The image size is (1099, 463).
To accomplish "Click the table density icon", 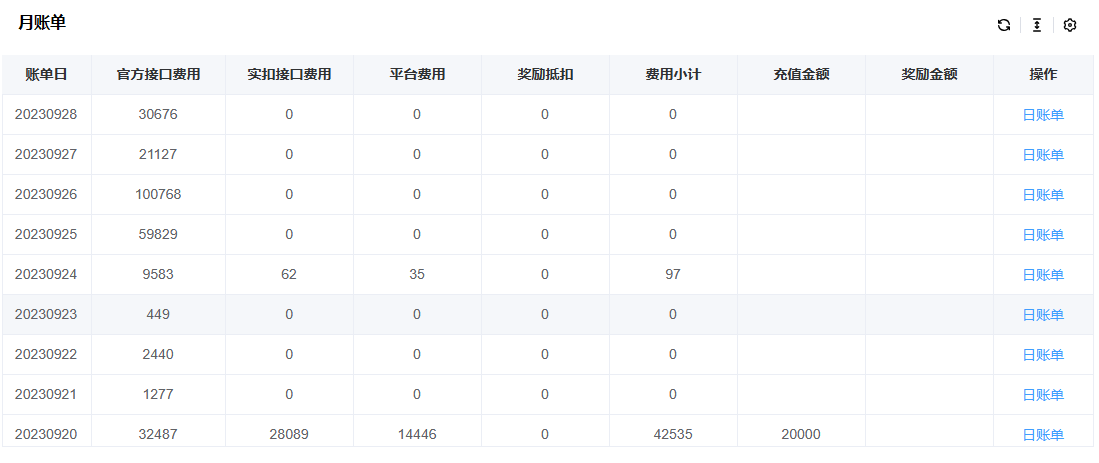I will pyautogui.click(x=1037, y=25).
